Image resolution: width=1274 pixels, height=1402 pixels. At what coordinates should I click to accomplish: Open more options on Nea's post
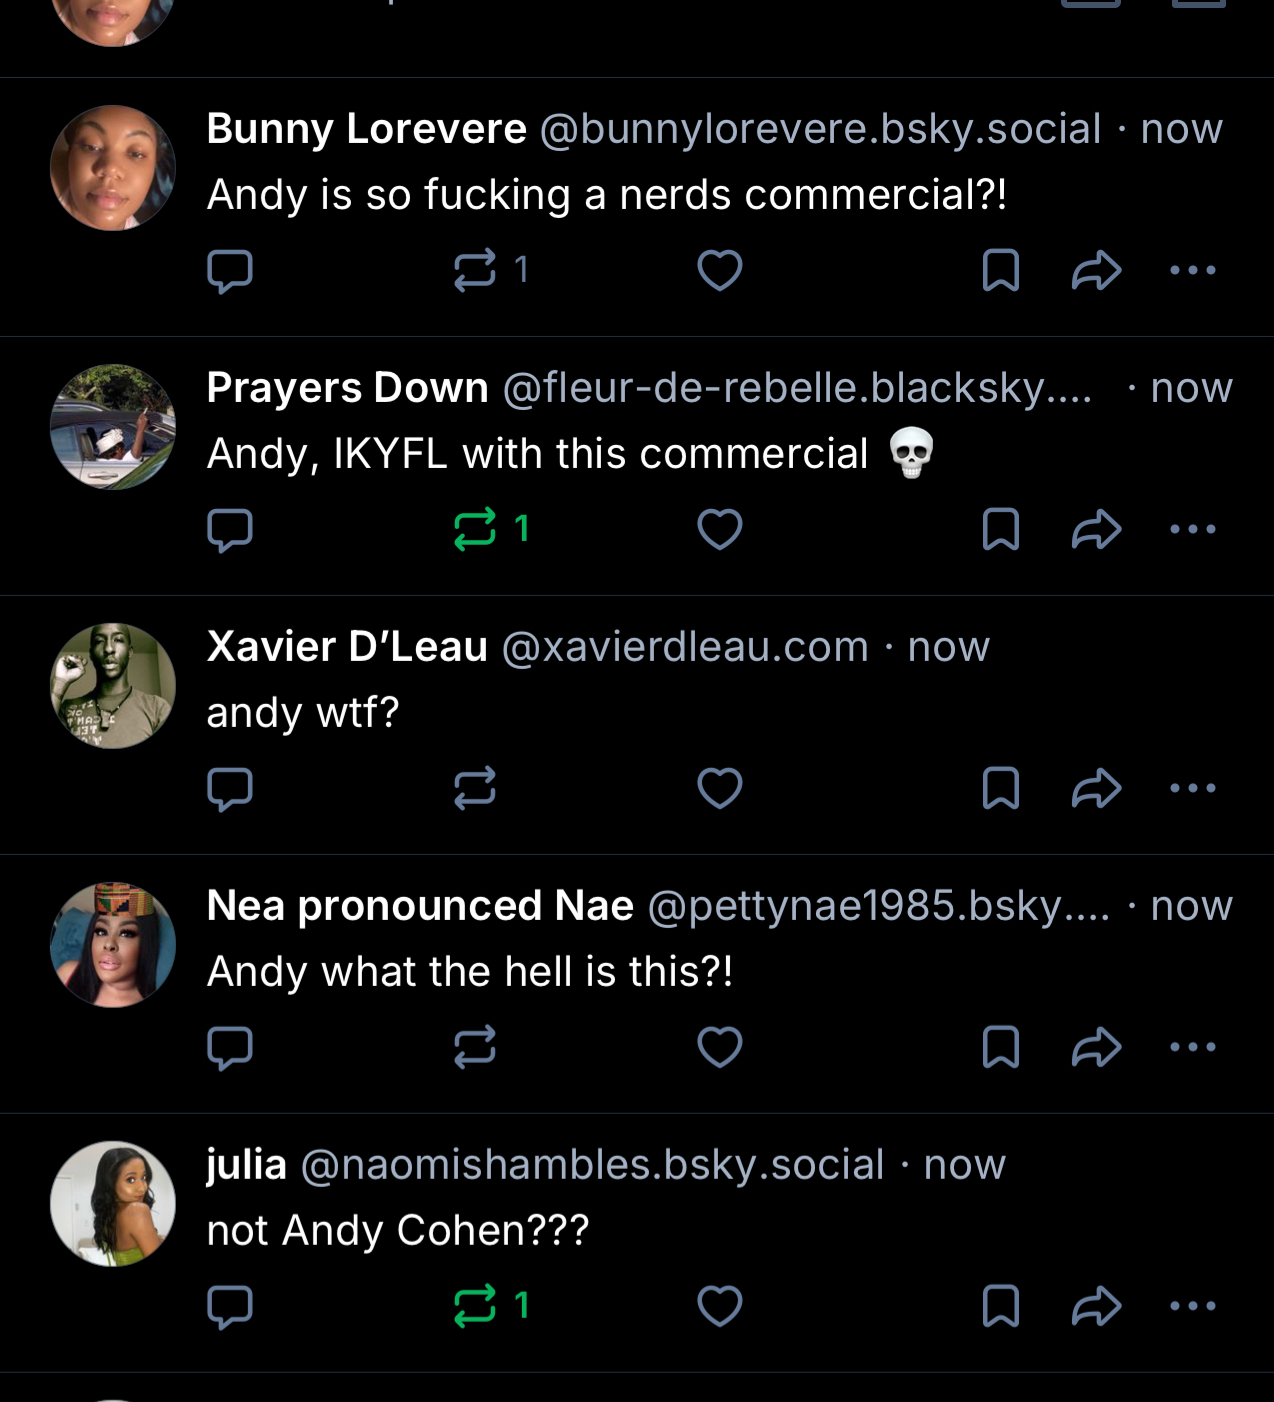1193,1047
